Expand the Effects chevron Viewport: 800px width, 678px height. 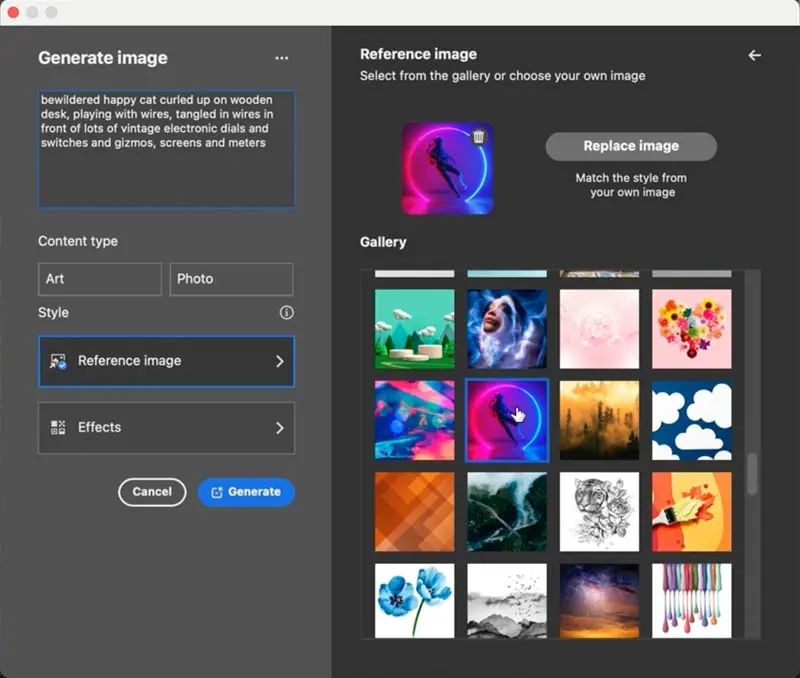point(280,428)
